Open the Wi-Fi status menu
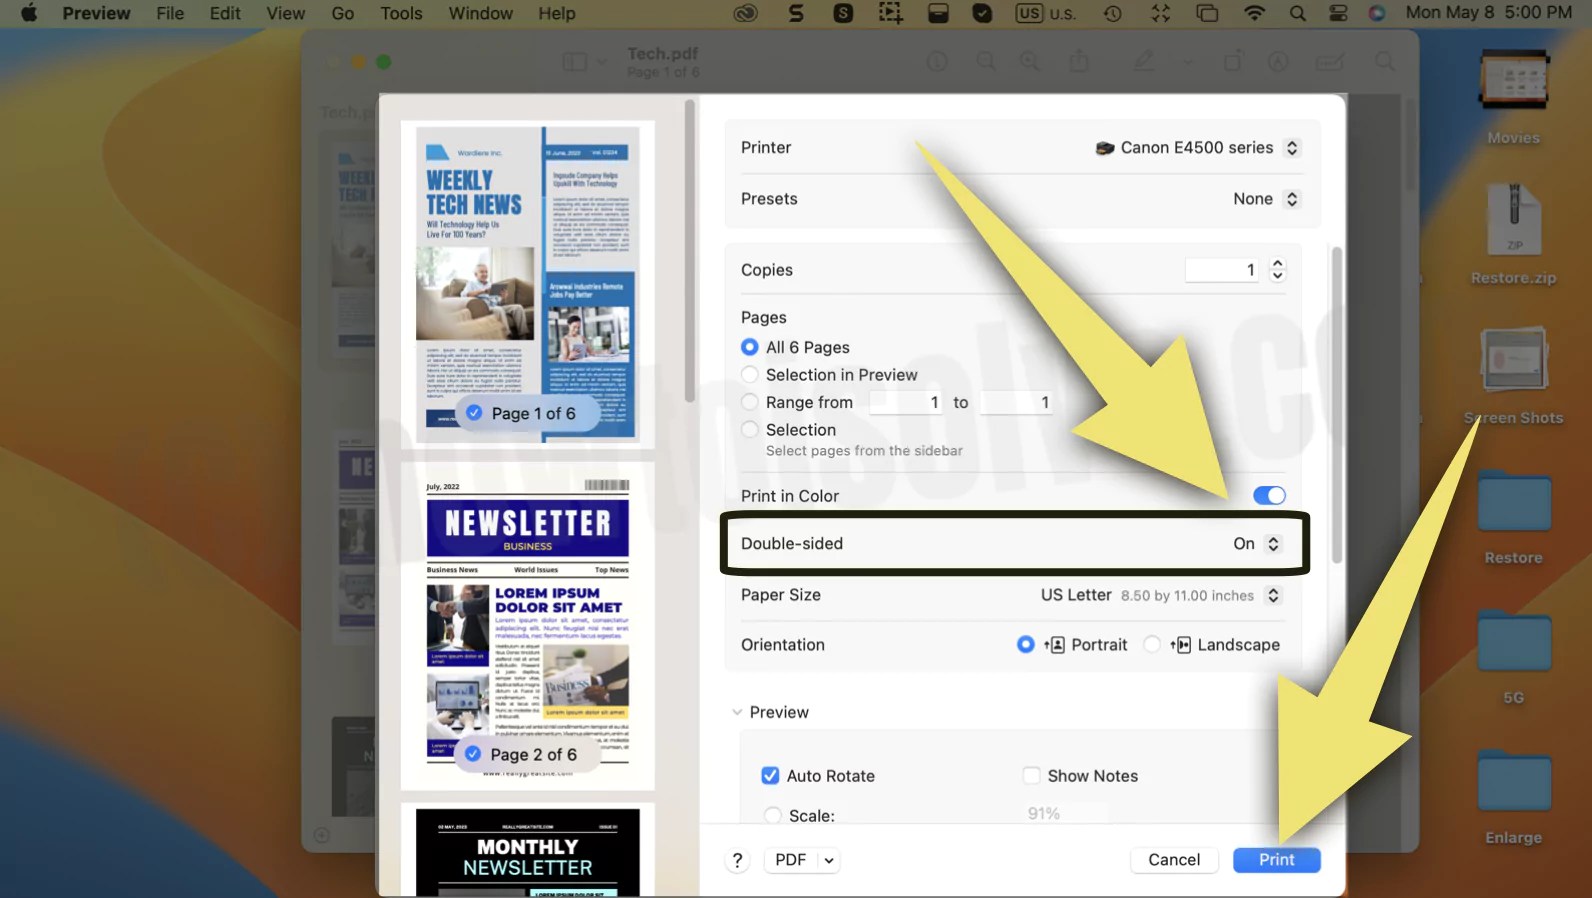 [1254, 13]
